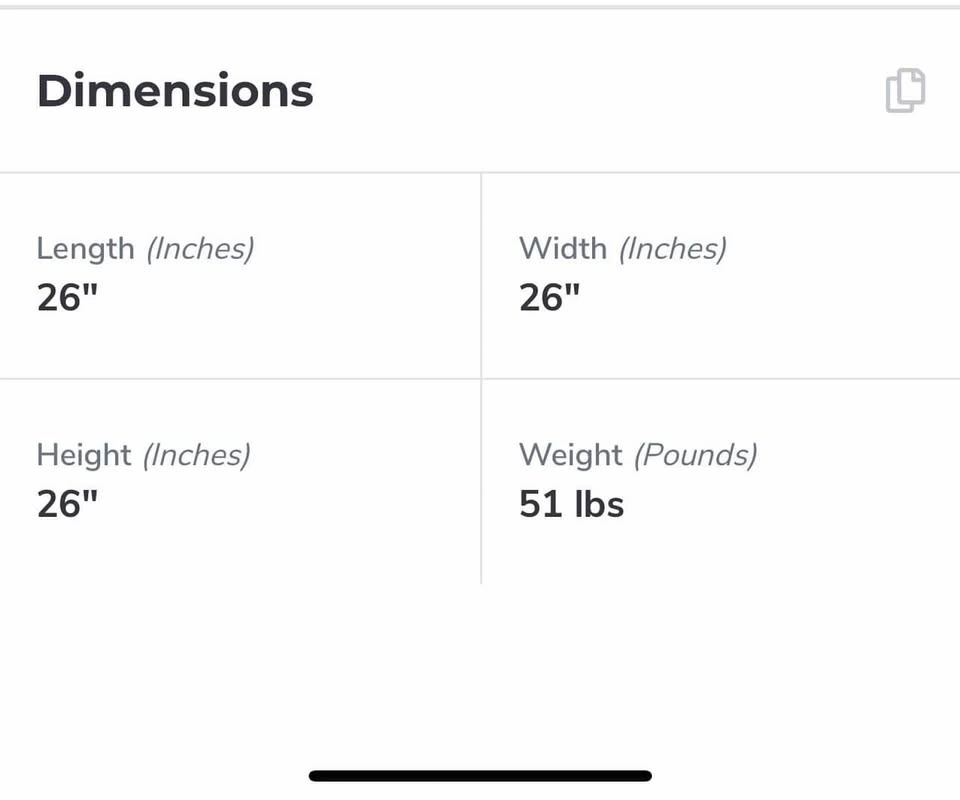
Task: Select the Height label text
Action: pos(84,455)
